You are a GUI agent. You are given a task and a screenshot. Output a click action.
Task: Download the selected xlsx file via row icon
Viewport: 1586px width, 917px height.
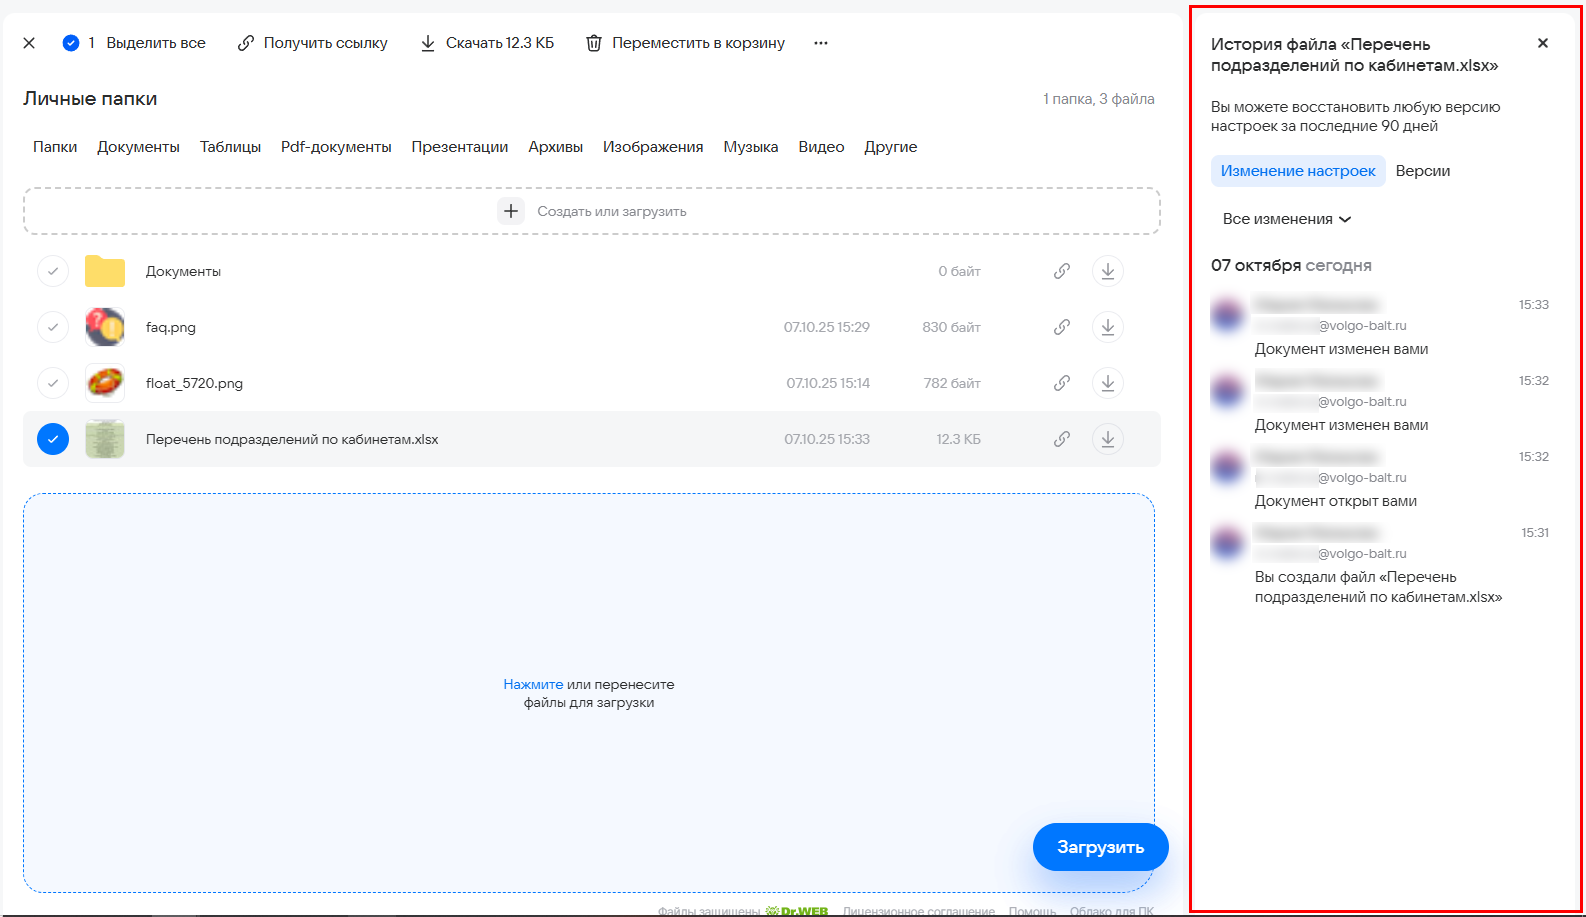1107,439
